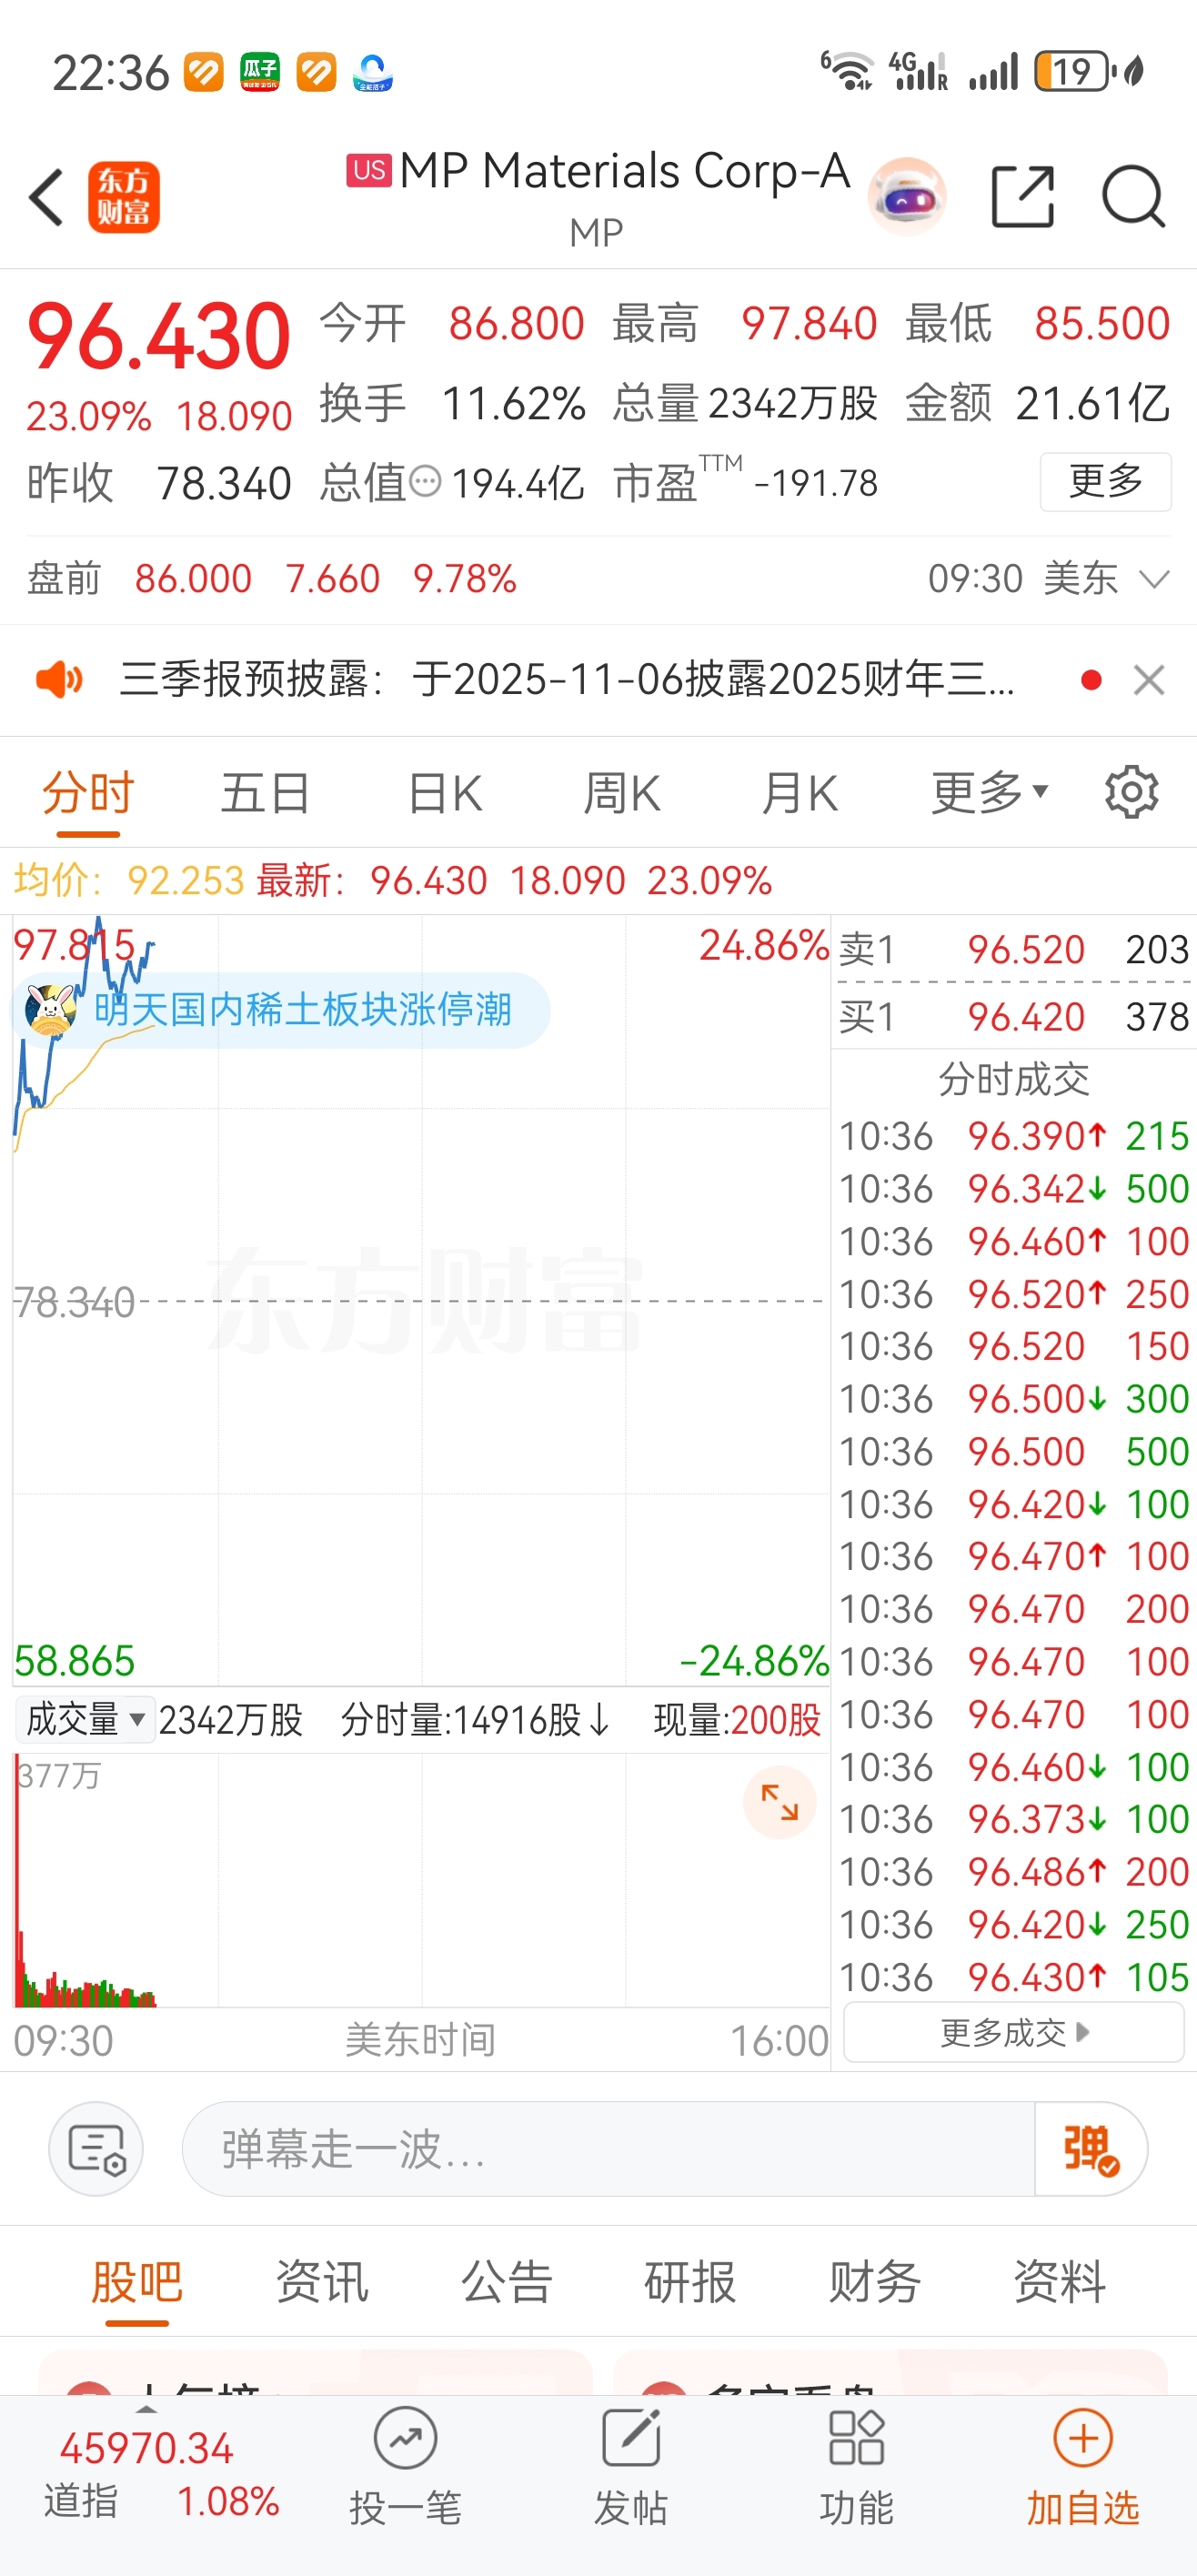Image resolution: width=1197 pixels, height=2576 pixels.
Task: Open search with magnifier icon
Action: (1133, 196)
